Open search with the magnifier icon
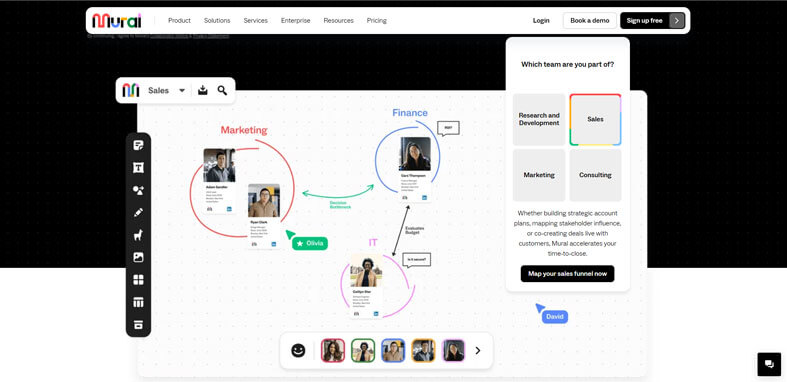This screenshot has height=382, width=787. (x=222, y=90)
